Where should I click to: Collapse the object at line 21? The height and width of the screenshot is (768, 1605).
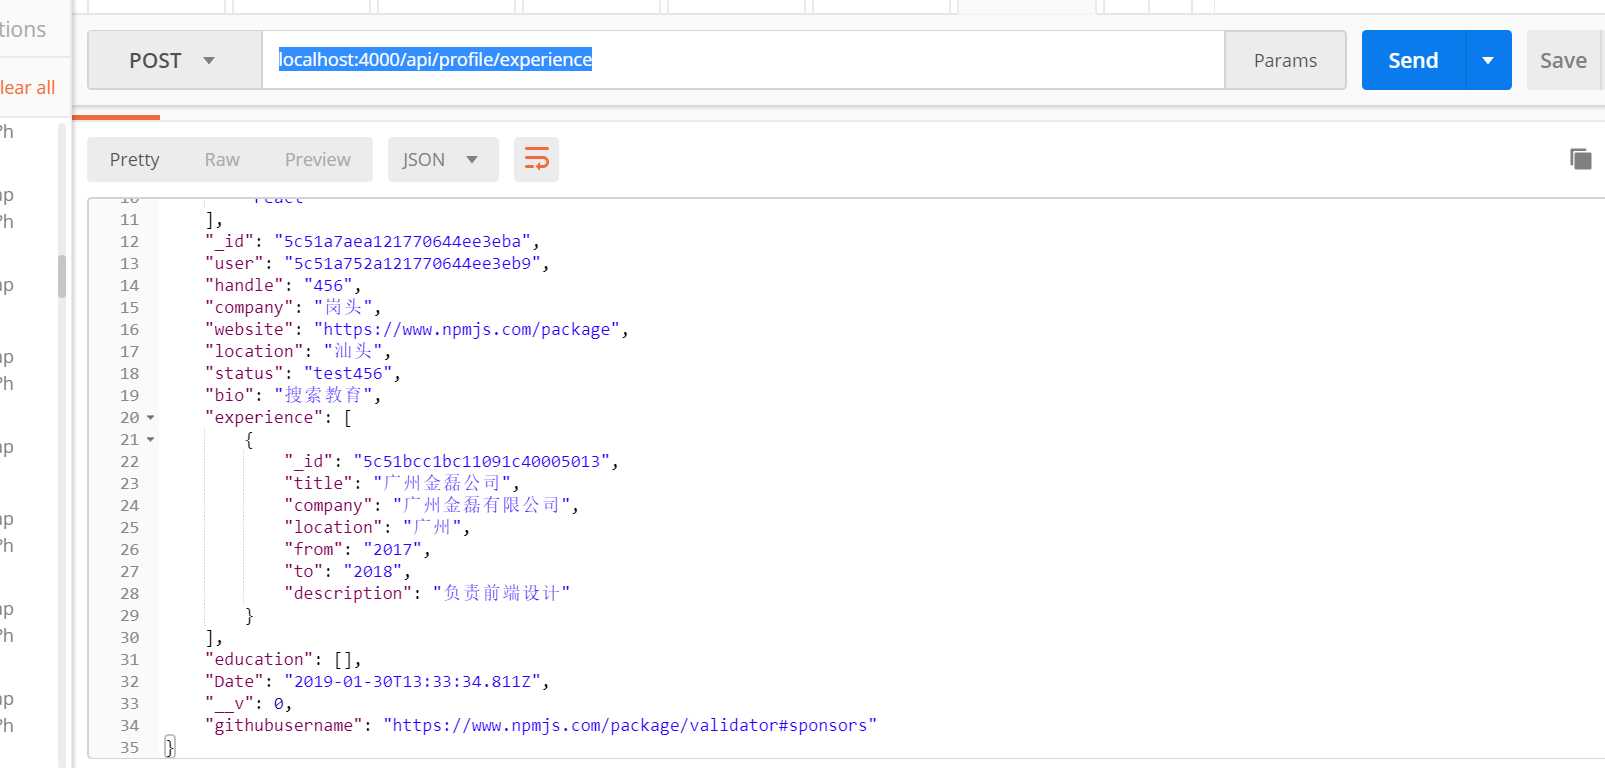[x=151, y=440]
